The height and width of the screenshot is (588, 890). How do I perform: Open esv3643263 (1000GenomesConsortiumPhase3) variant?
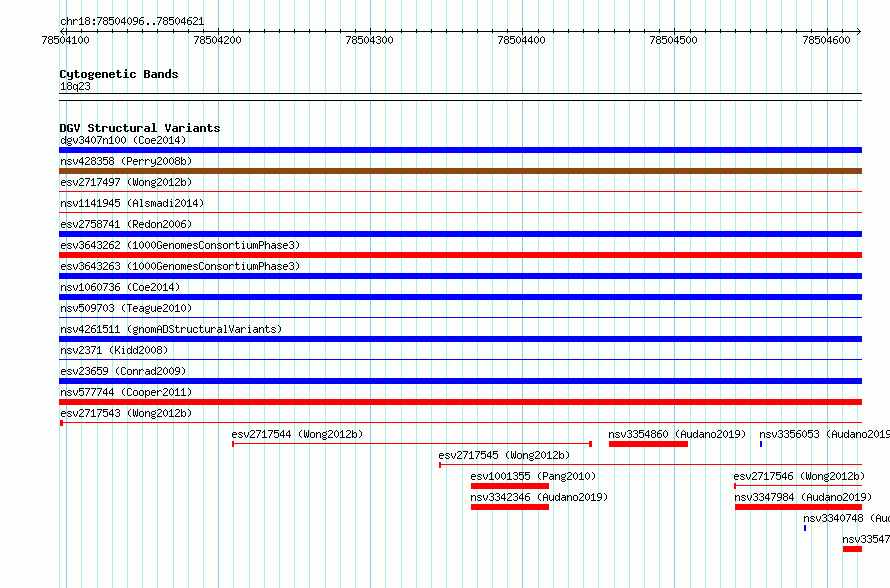(x=180, y=266)
